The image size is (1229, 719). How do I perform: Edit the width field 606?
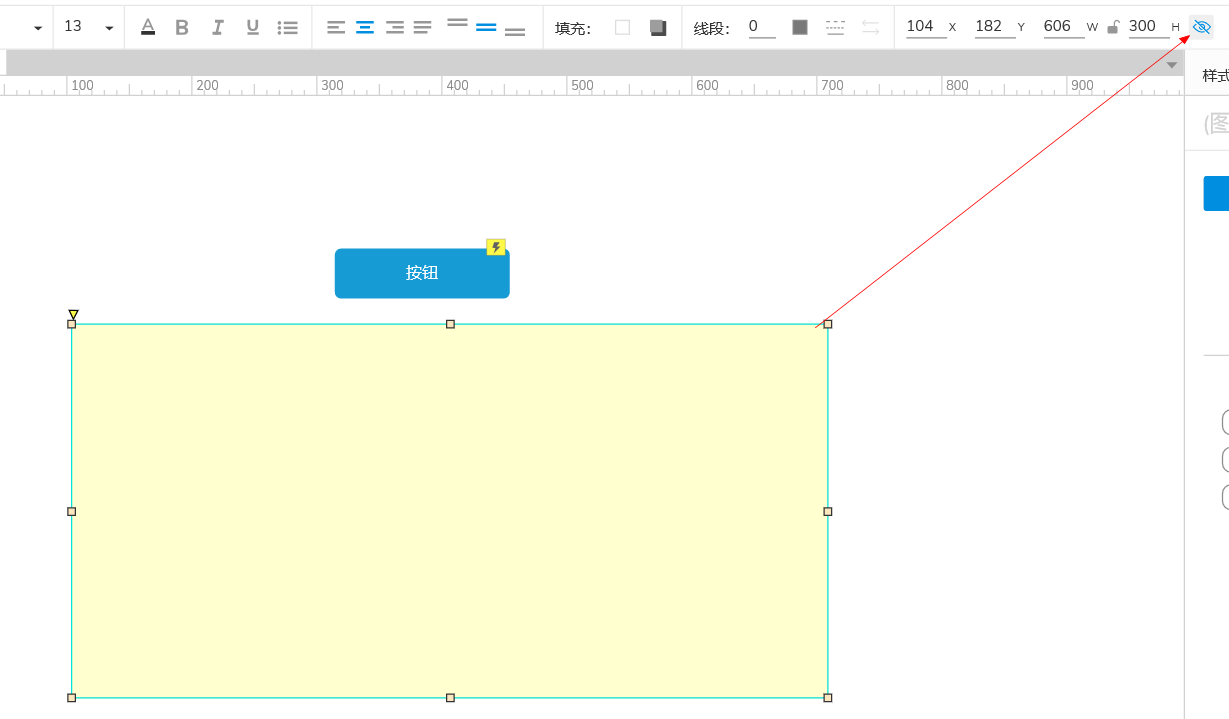1063,27
